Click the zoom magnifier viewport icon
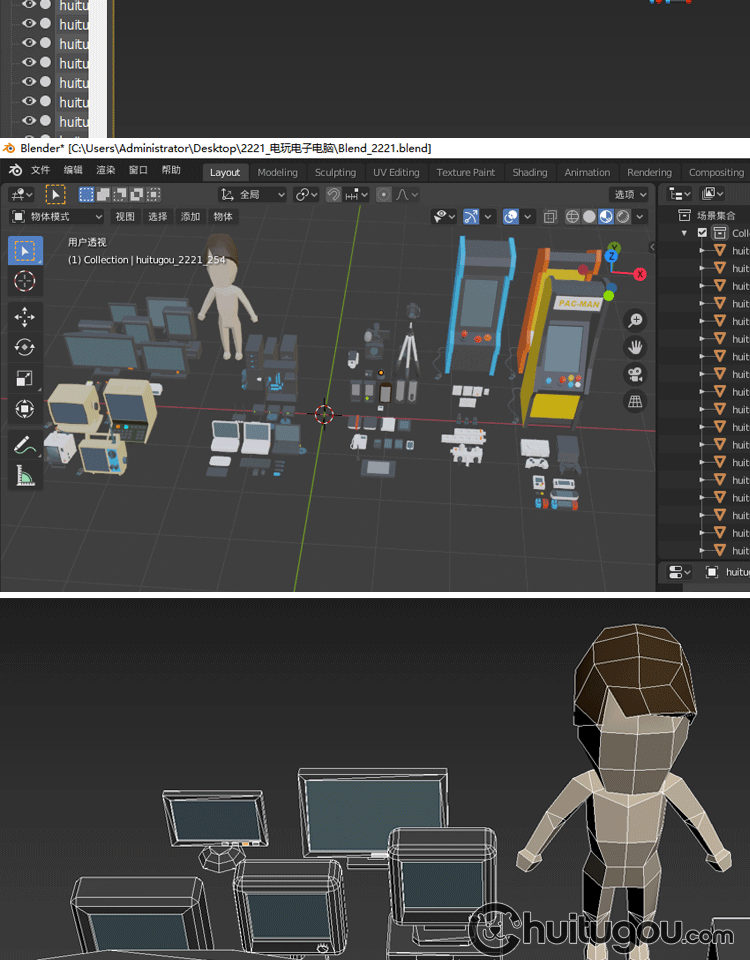 [634, 320]
